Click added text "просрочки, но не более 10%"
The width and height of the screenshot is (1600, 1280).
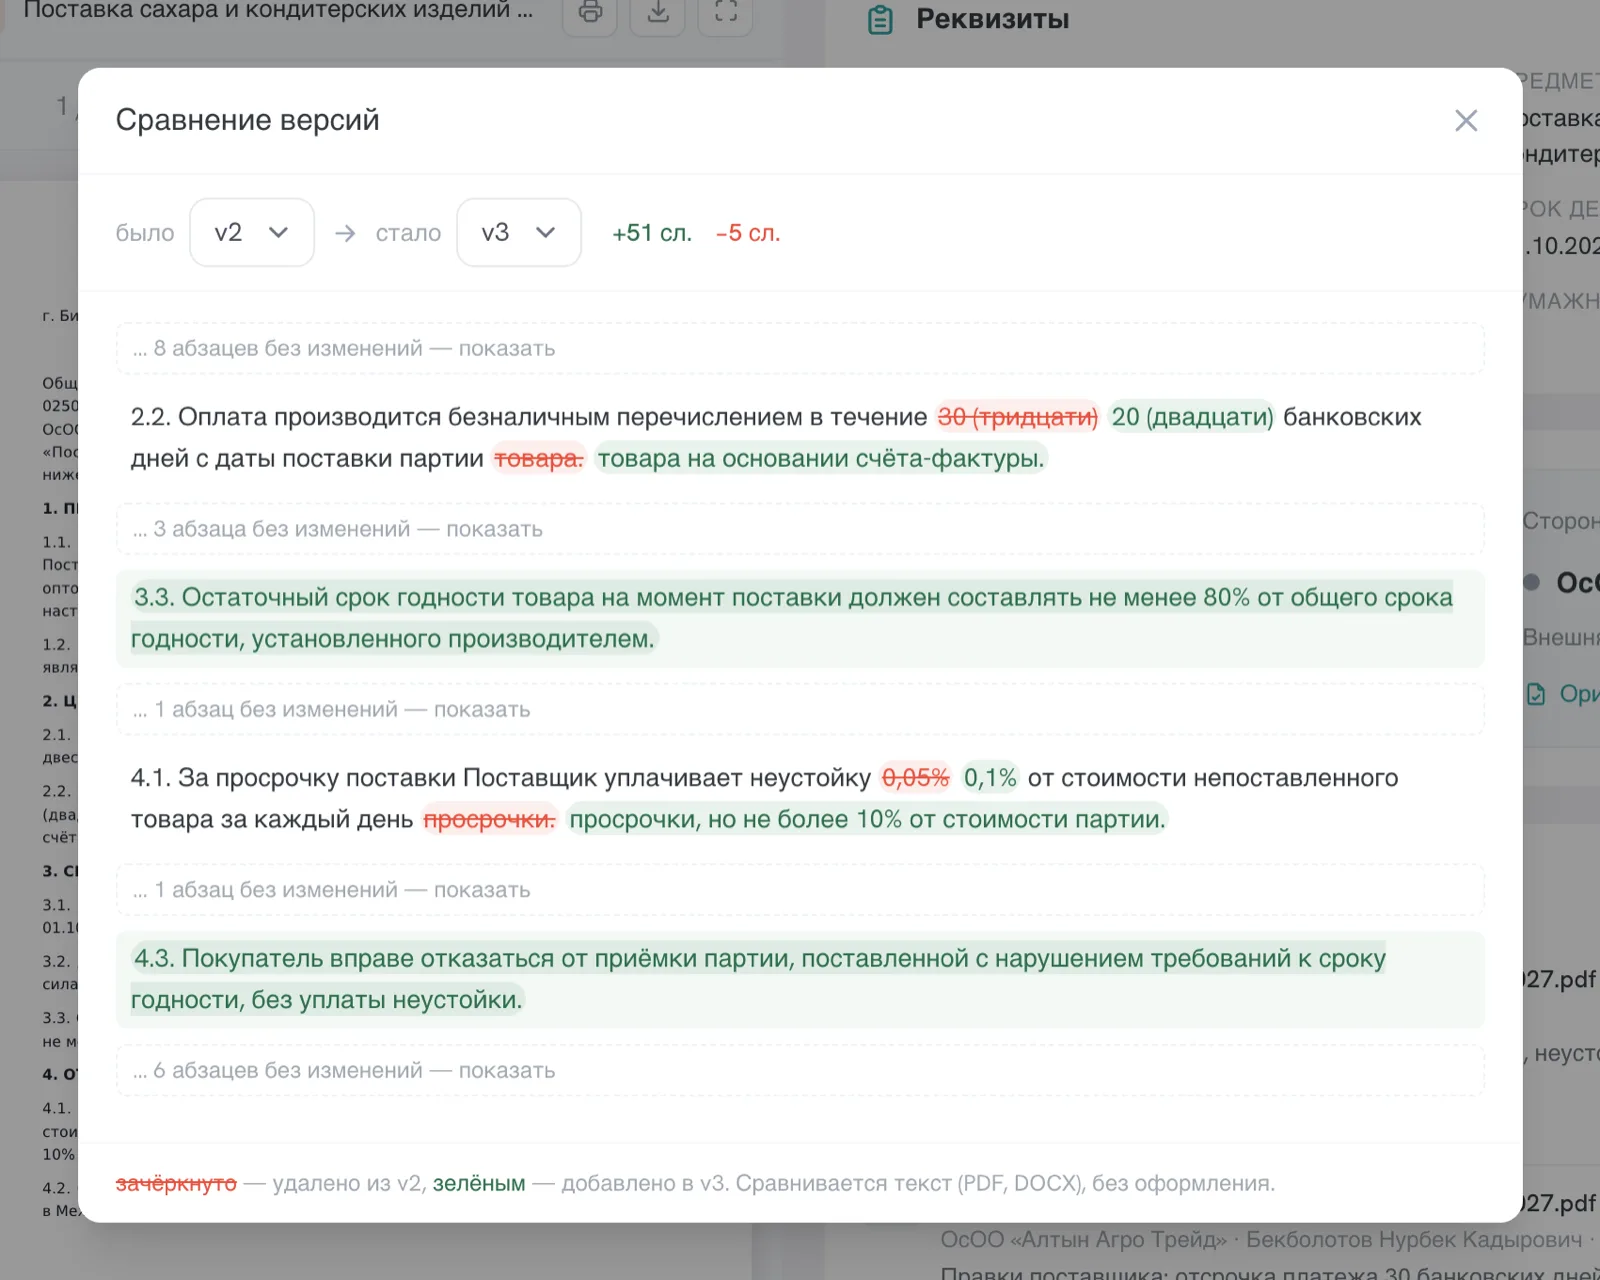(735, 820)
